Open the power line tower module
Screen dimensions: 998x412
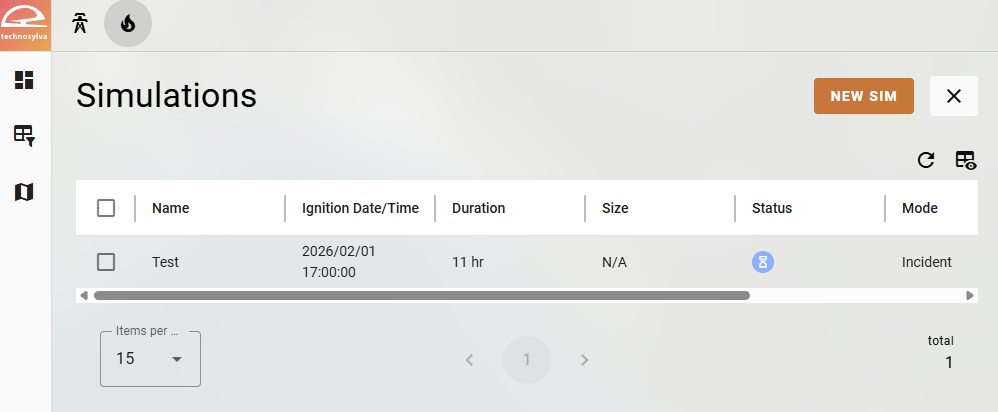pyautogui.click(x=80, y=24)
